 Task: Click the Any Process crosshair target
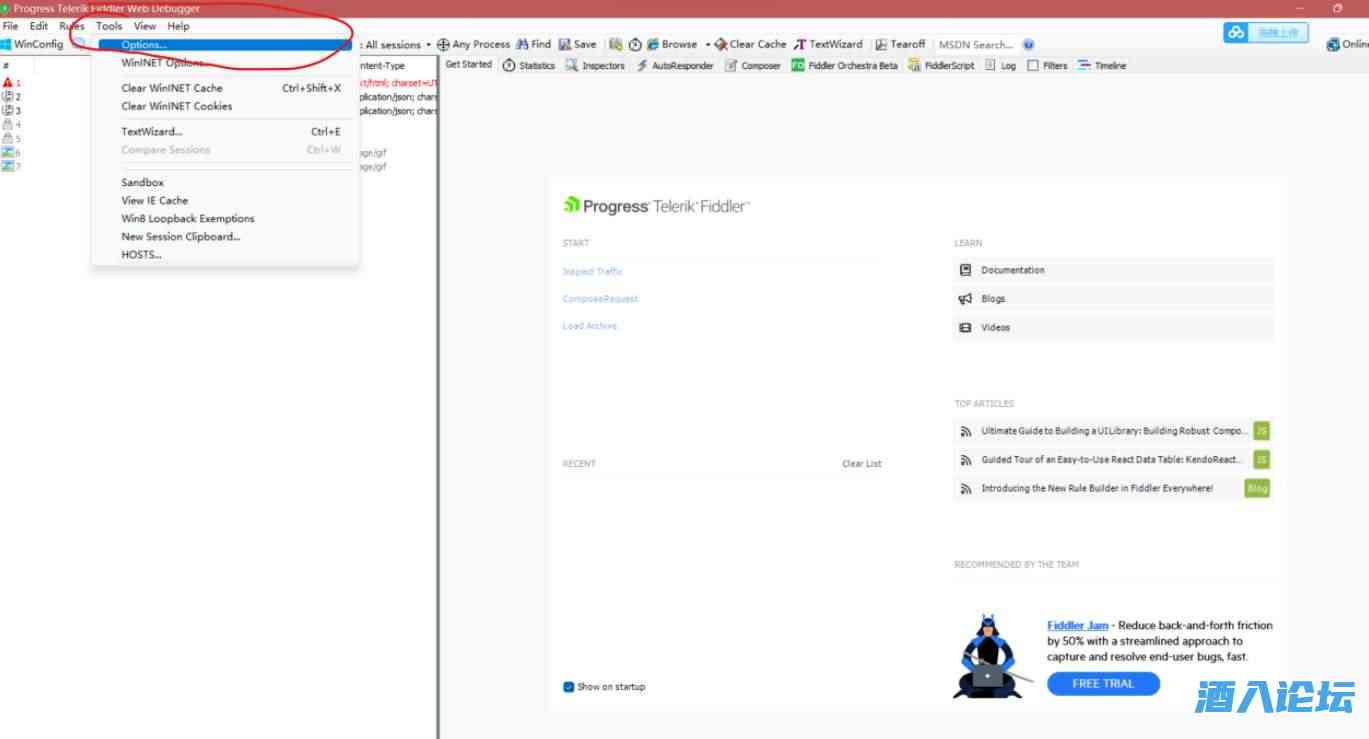pyautogui.click(x=474, y=44)
